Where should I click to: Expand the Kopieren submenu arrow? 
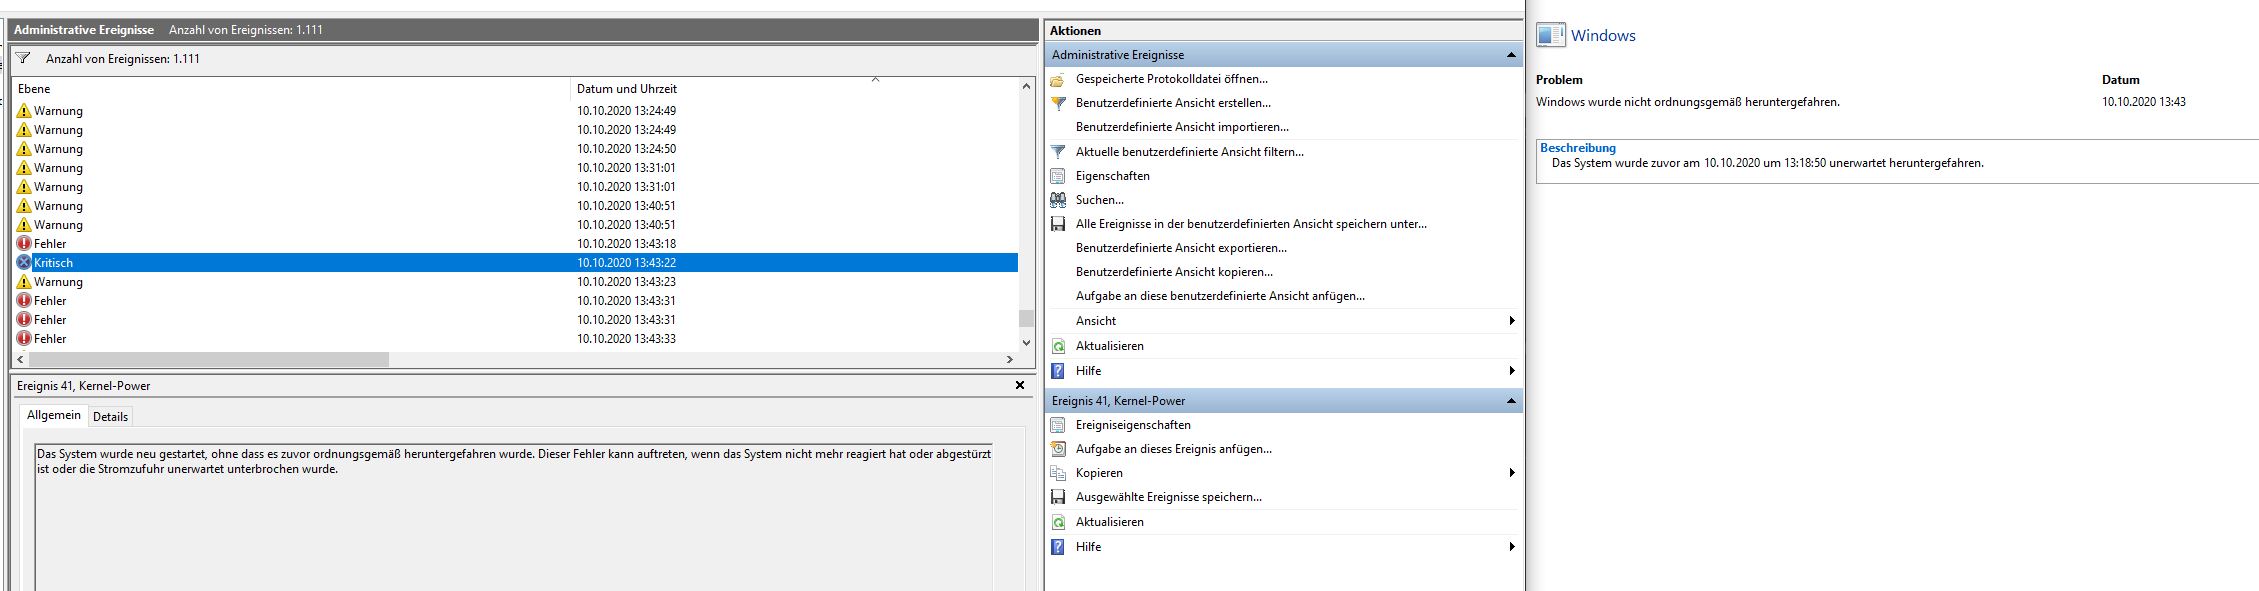pos(1511,473)
